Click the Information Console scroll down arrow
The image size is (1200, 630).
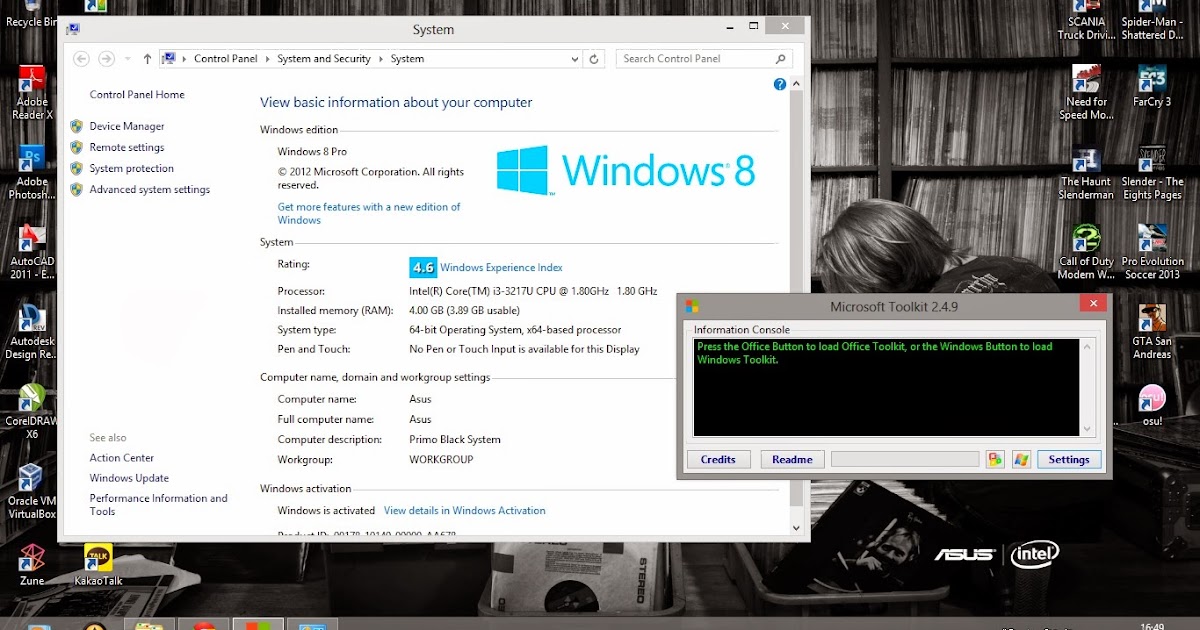pos(1088,429)
